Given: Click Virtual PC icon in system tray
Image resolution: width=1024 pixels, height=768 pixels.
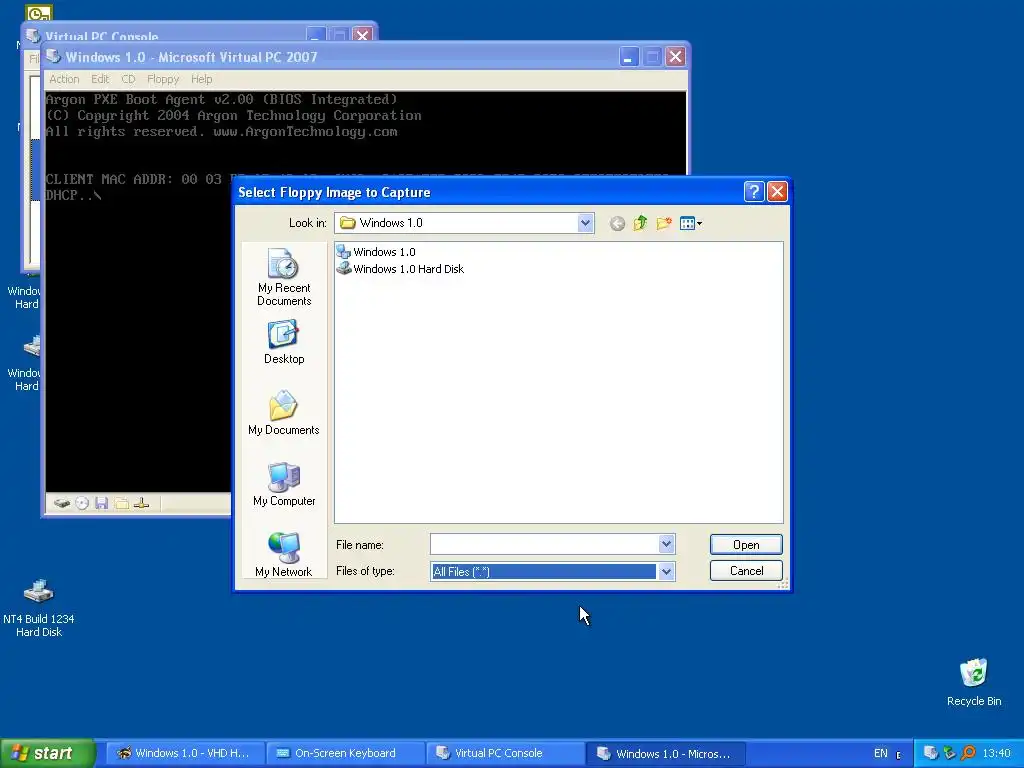Looking at the screenshot, I should [x=931, y=753].
